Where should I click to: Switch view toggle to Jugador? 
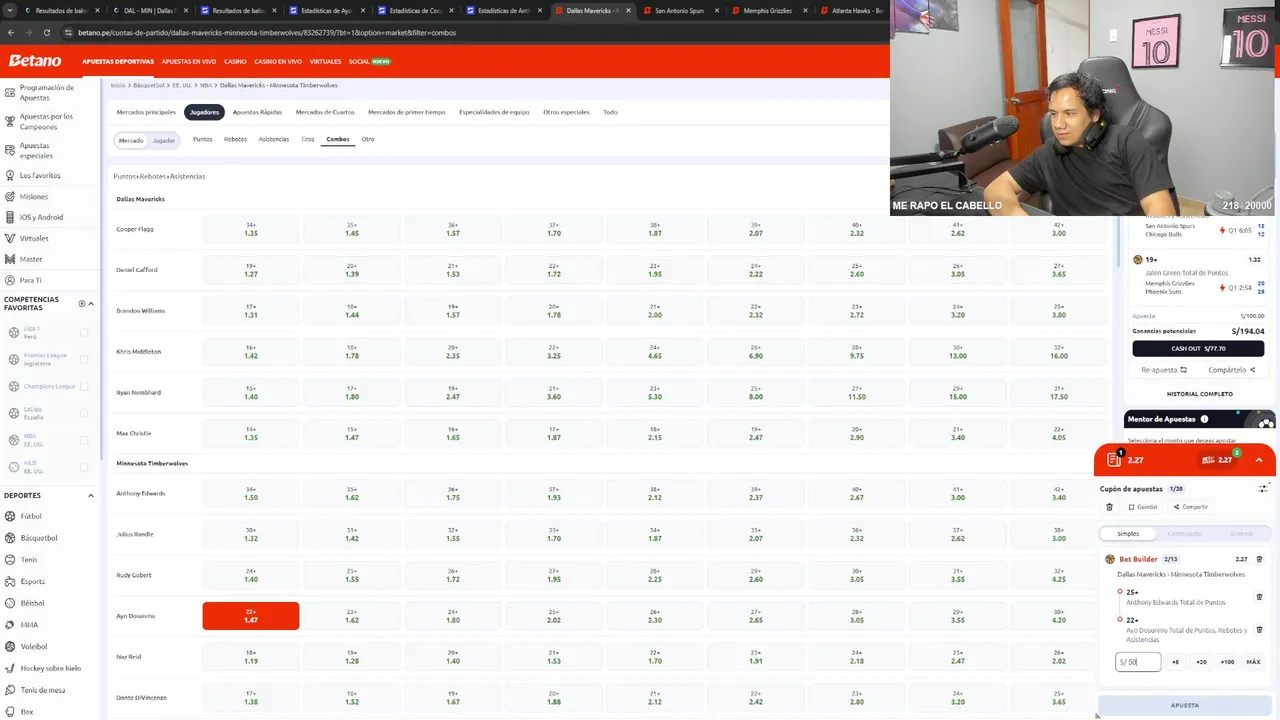pyautogui.click(x=163, y=140)
